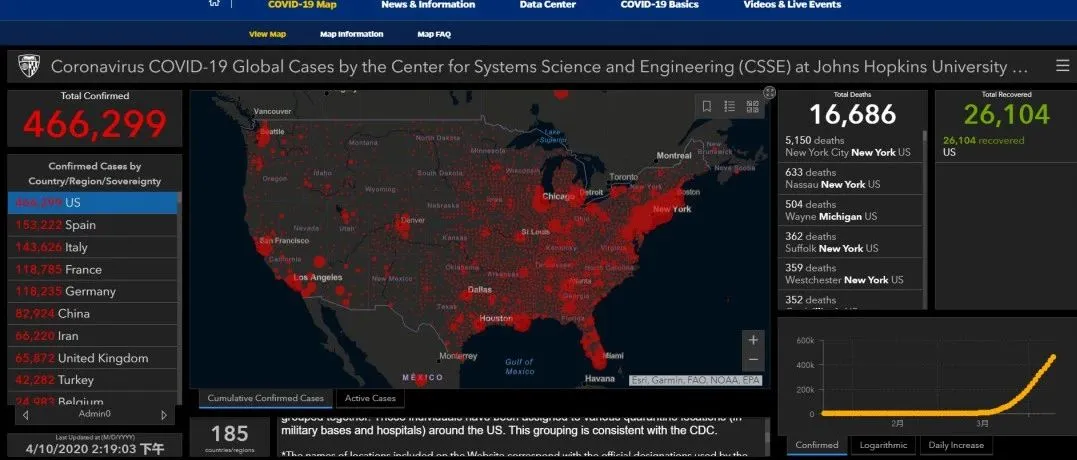Click Wayne Michigan deaths entry
This screenshot has height=460, width=1077.
pos(850,210)
